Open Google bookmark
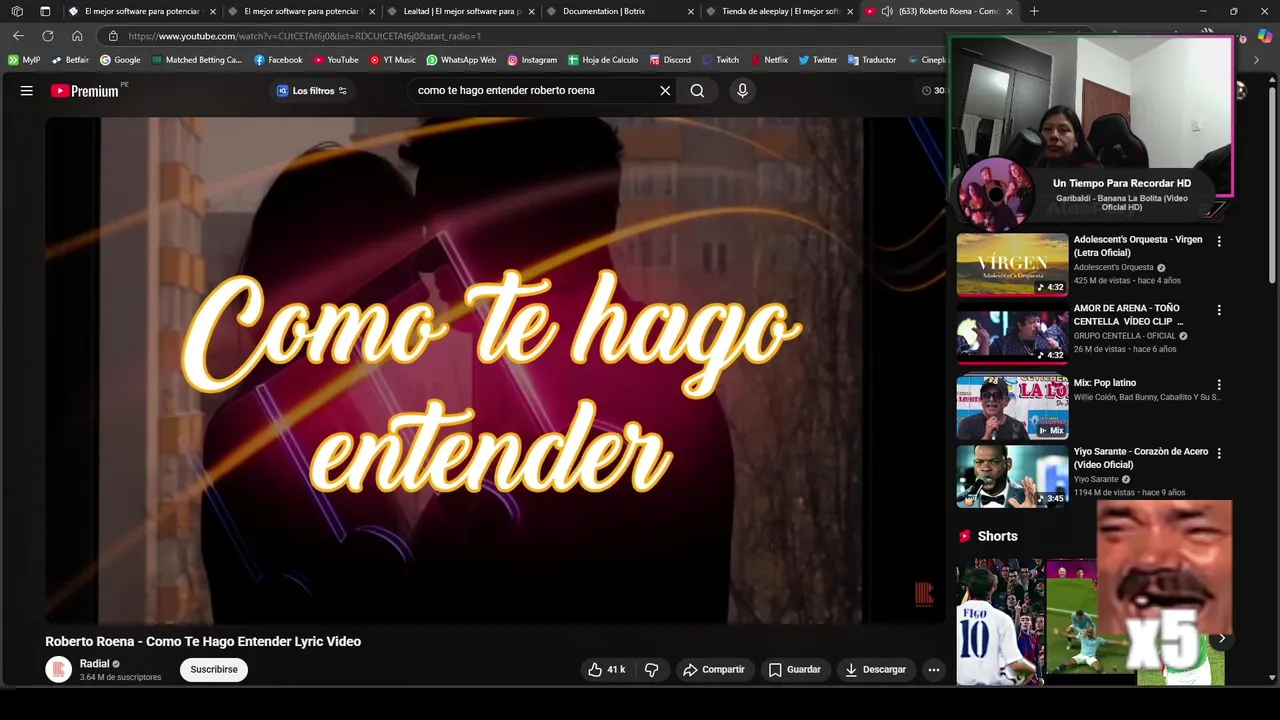Viewport: 1280px width, 720px height. pos(120,60)
